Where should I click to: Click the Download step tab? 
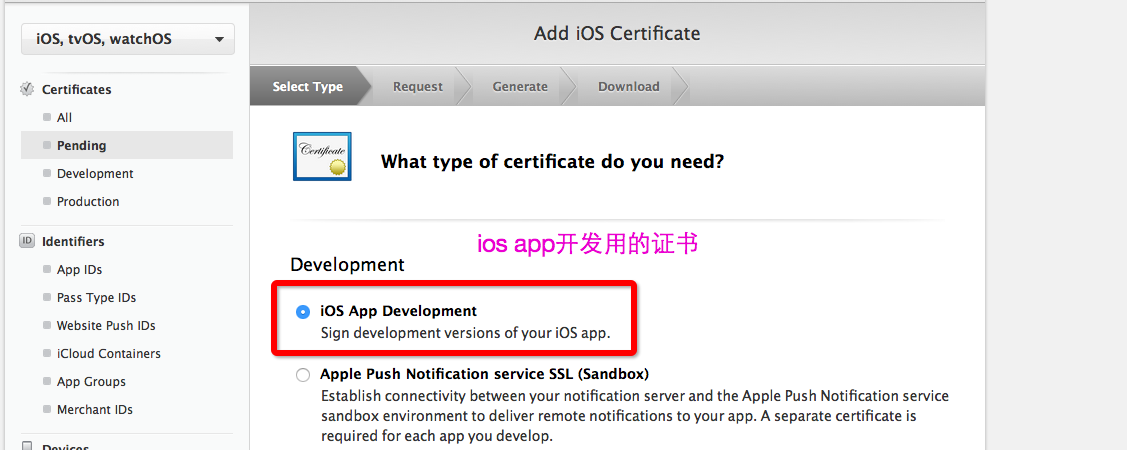click(x=628, y=86)
